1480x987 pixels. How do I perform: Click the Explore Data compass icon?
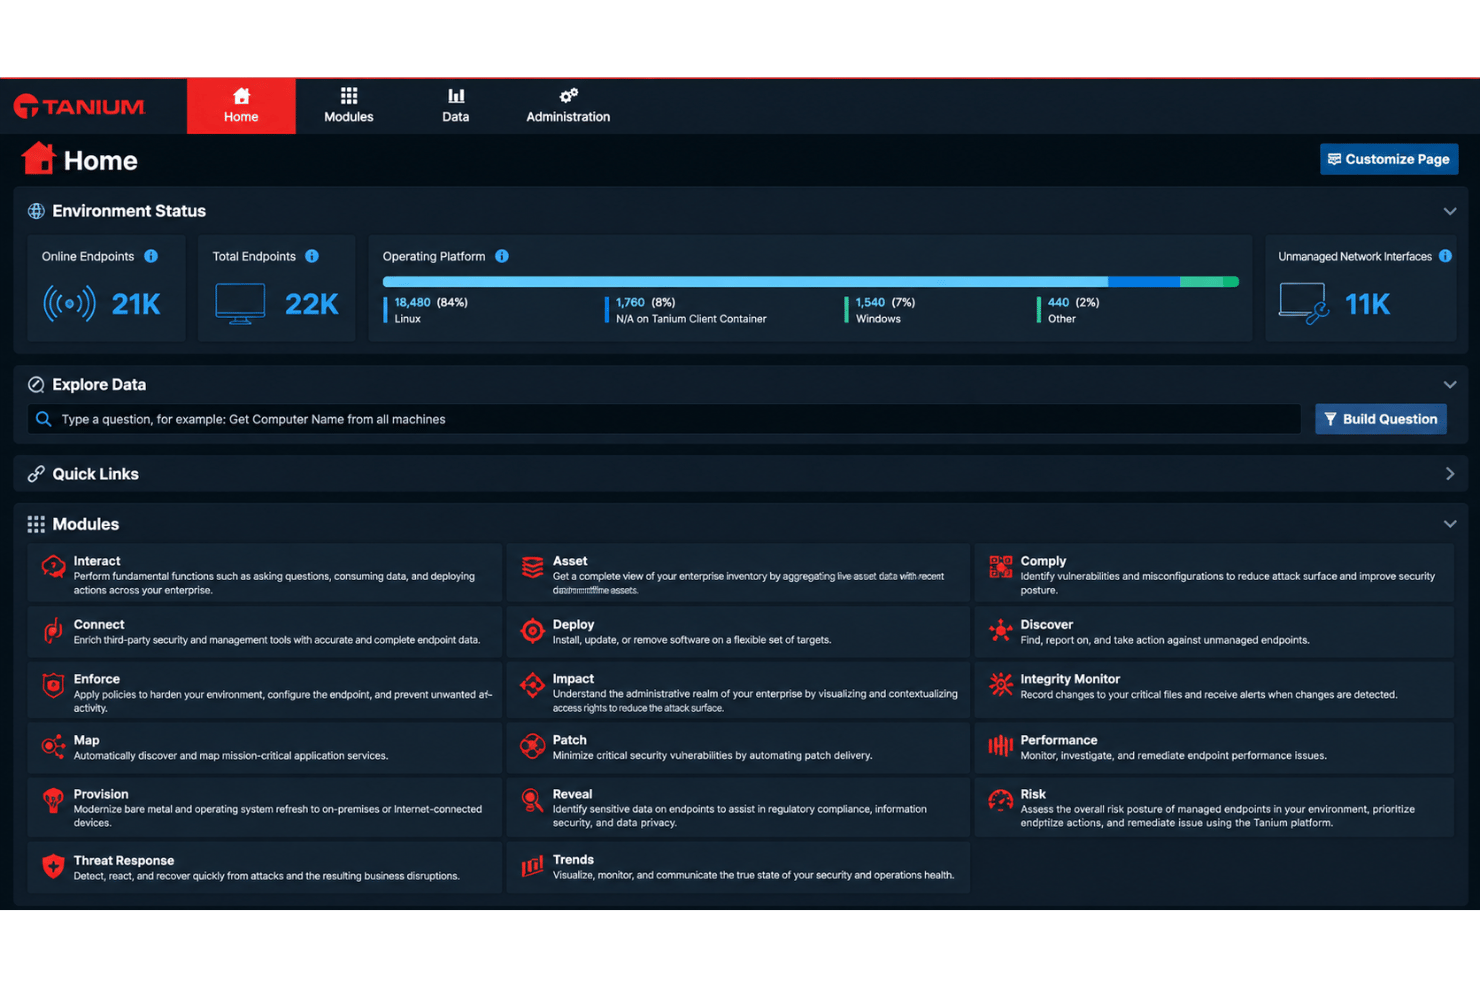click(x=36, y=385)
